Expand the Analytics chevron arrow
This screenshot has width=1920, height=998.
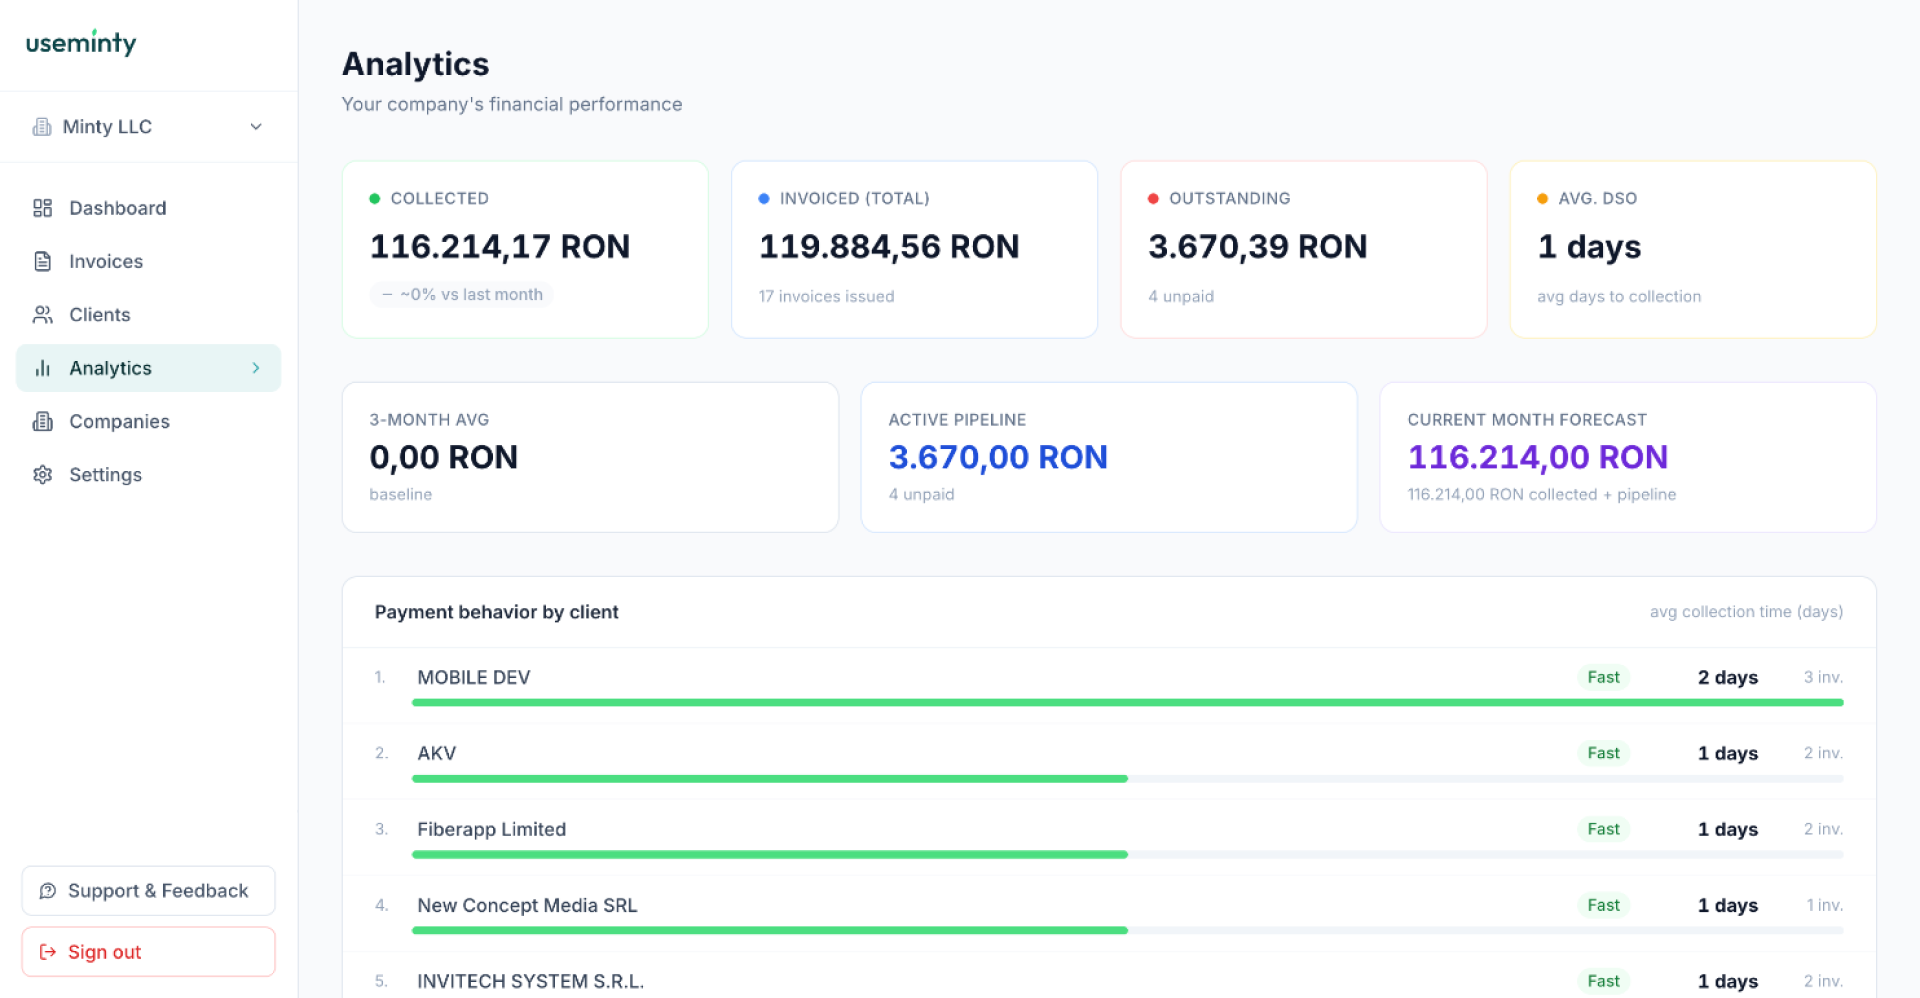click(256, 368)
